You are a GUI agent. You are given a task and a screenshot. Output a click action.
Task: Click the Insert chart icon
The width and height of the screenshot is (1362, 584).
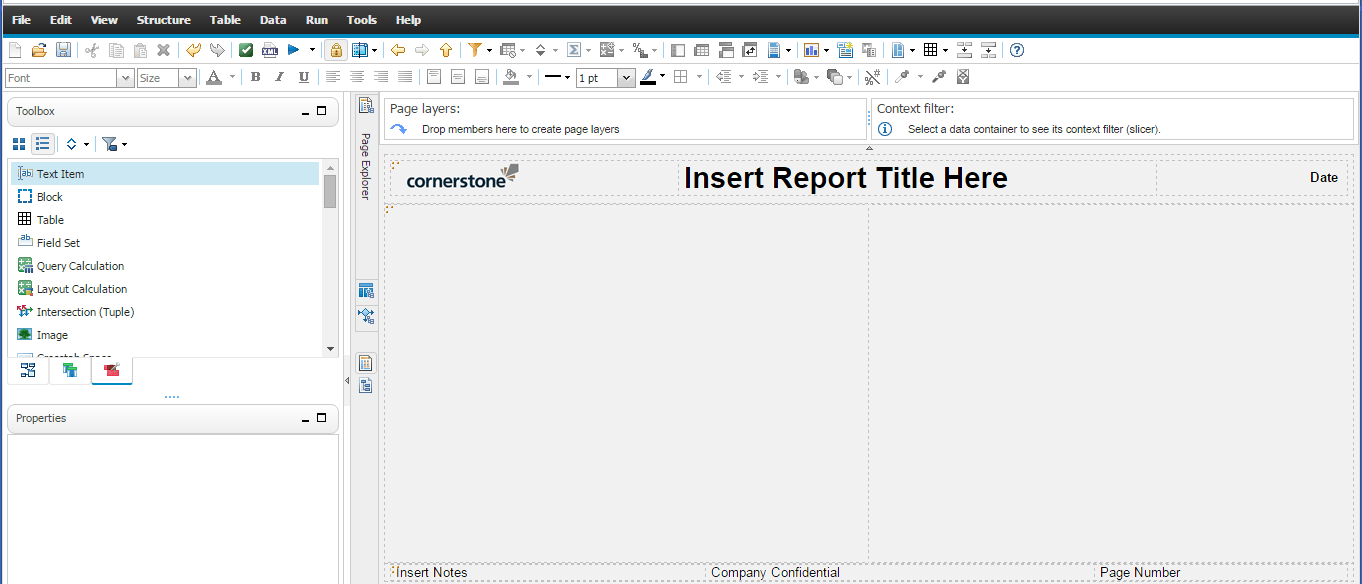(811, 50)
